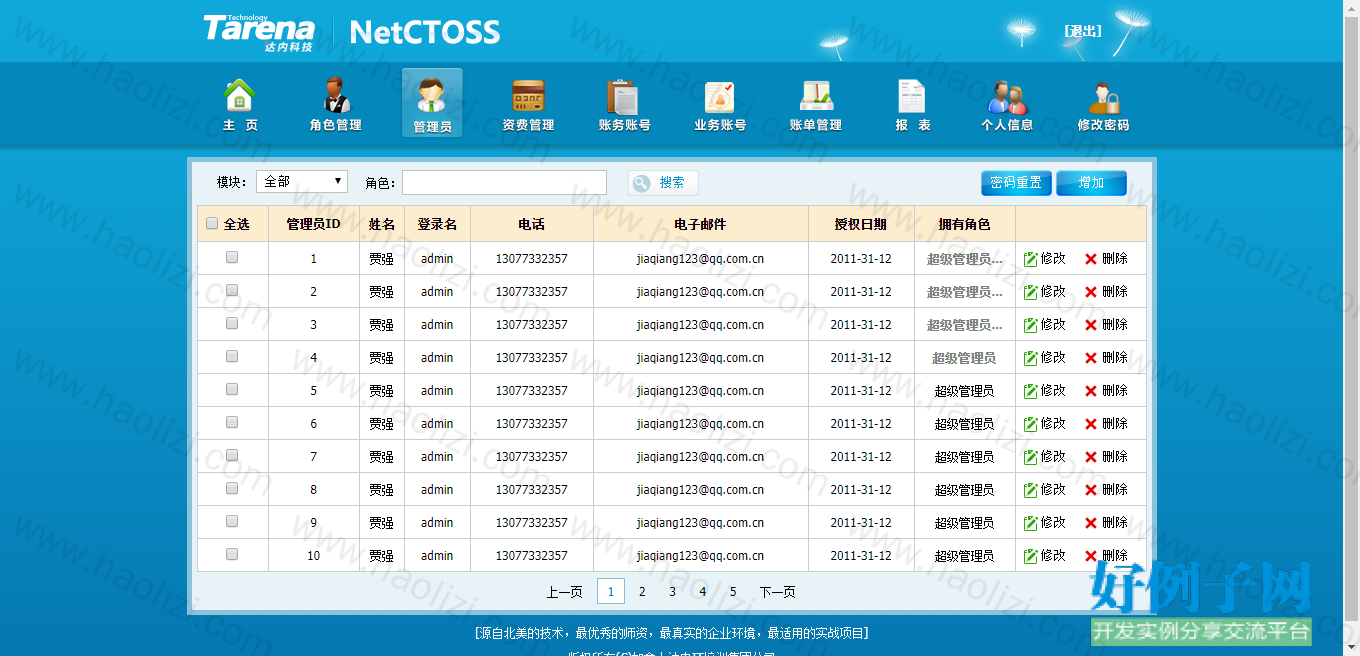
Task: Click date 2011-31-12 in row 9
Action: tap(861, 523)
